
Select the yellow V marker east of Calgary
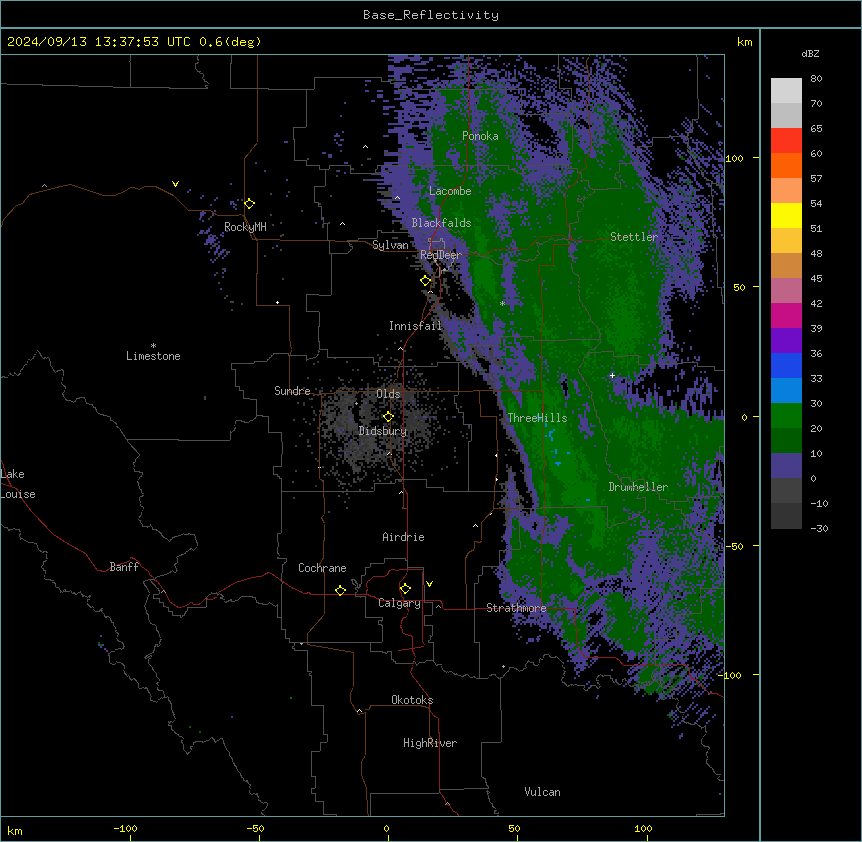[x=429, y=584]
